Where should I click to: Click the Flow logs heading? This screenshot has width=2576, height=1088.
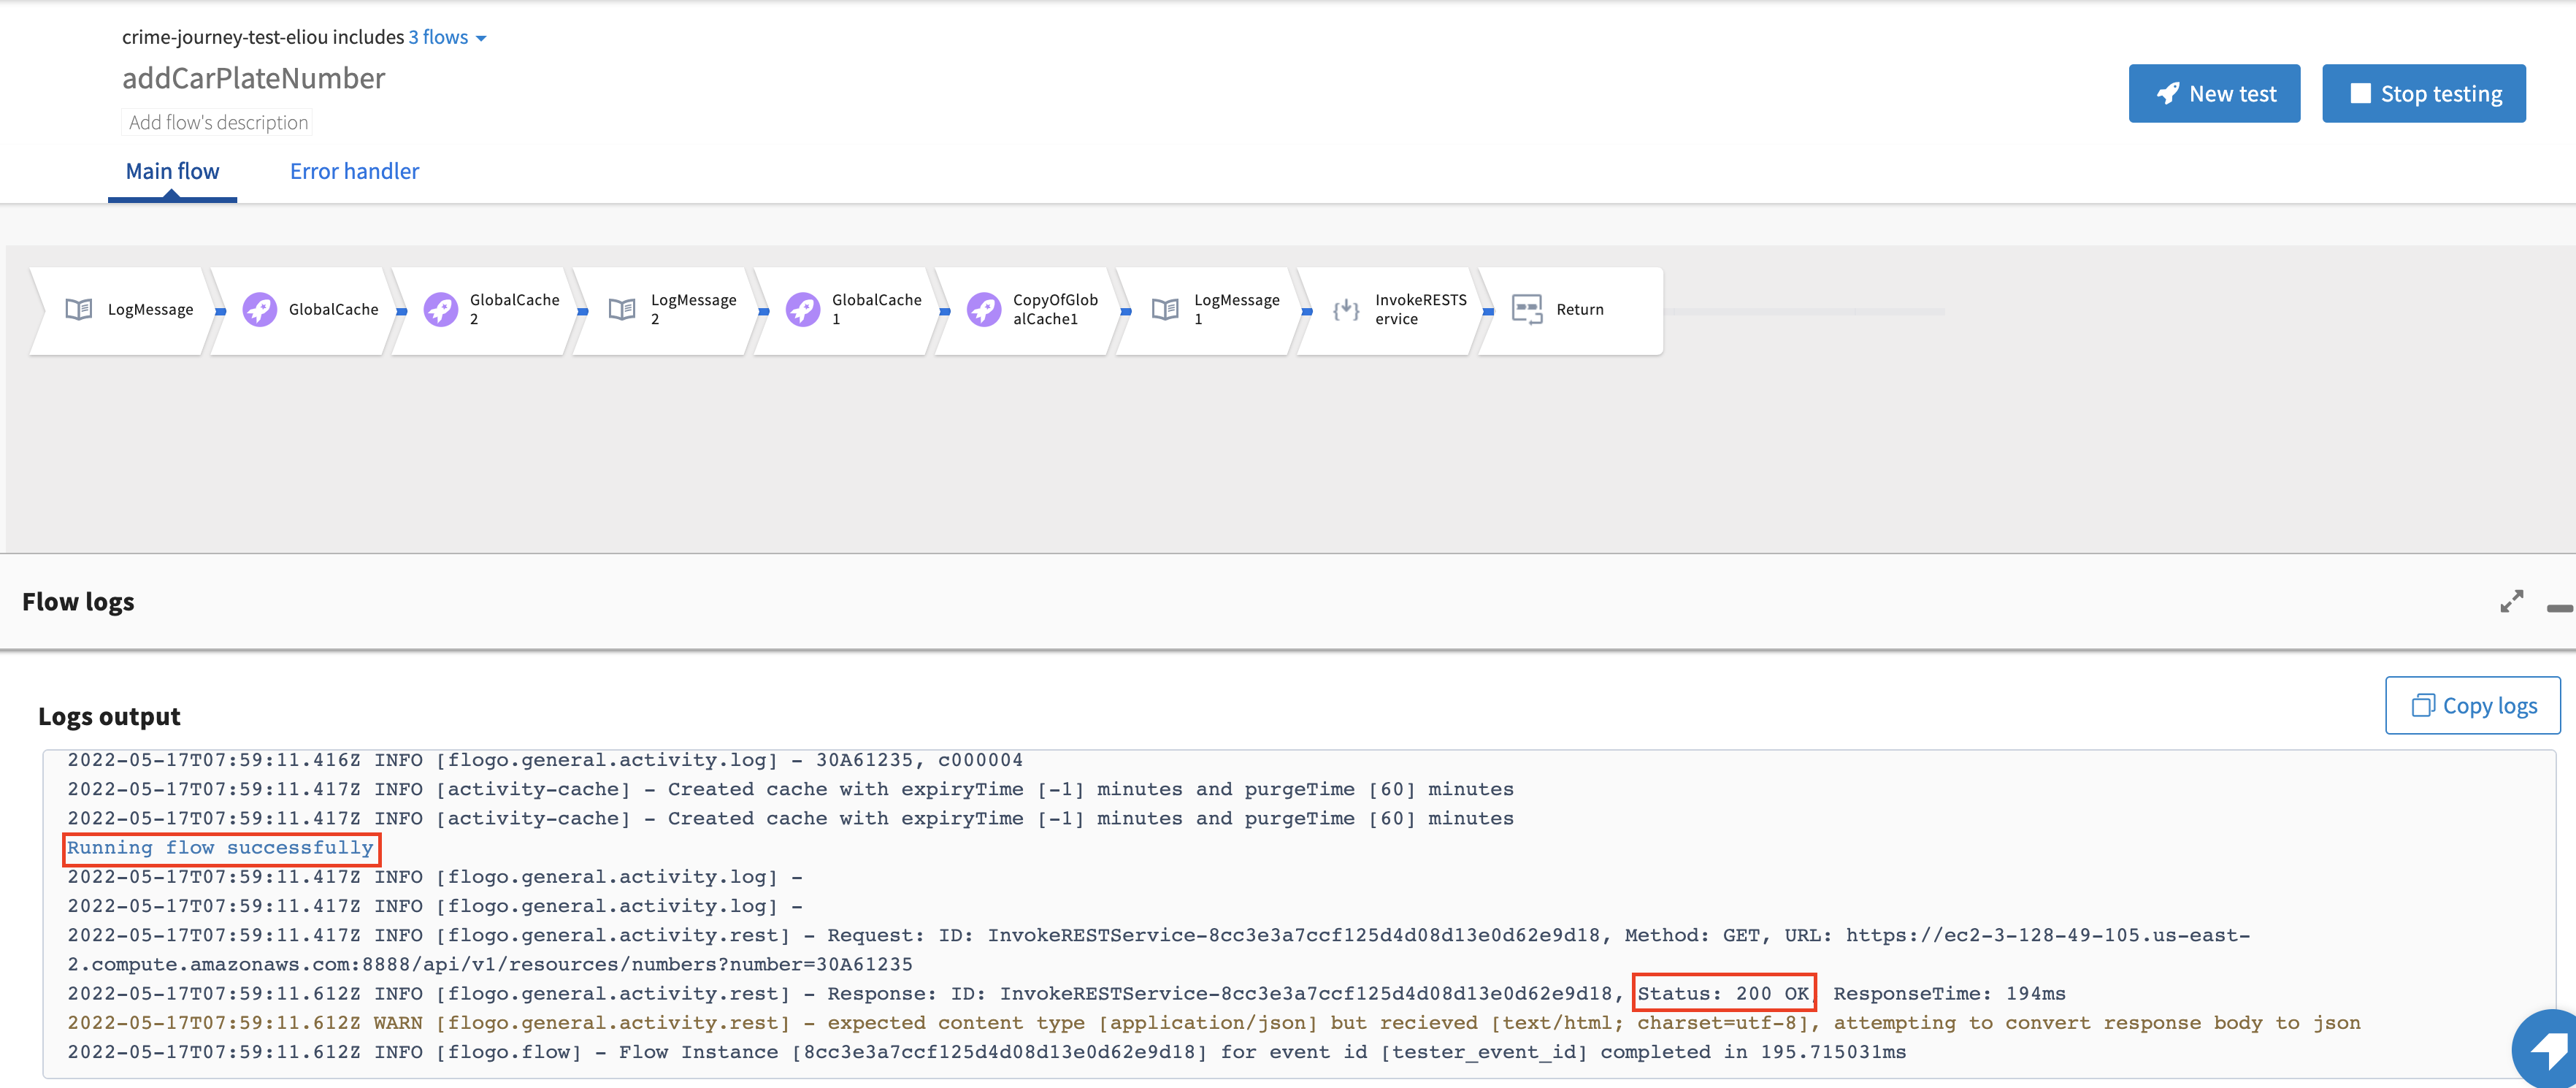(78, 601)
